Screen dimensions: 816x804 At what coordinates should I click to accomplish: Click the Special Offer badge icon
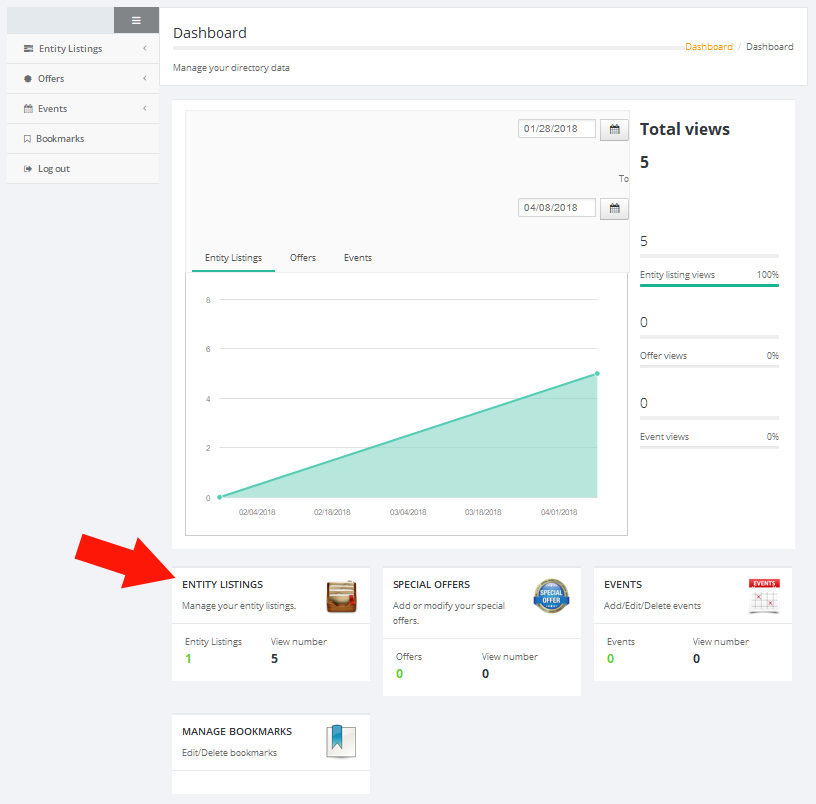tap(551, 596)
